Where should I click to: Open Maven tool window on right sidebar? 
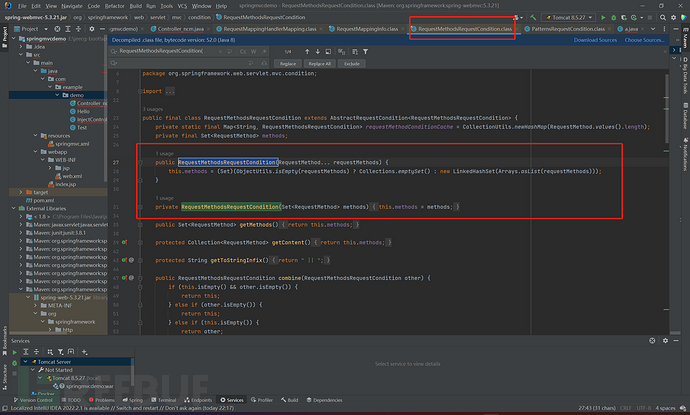[686, 38]
